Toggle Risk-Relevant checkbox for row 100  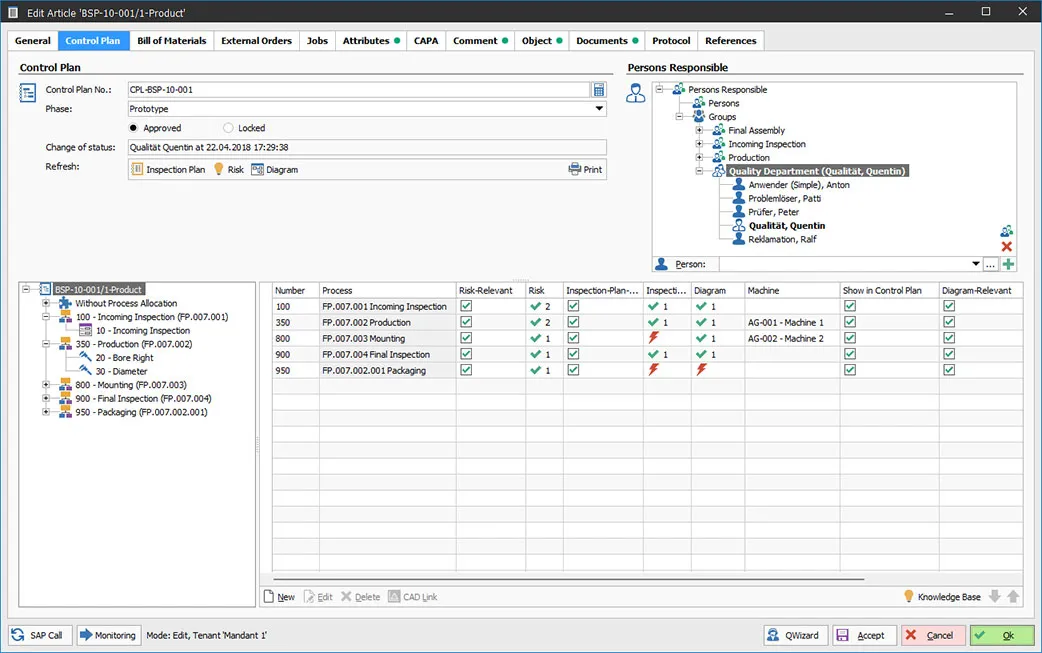click(x=467, y=306)
